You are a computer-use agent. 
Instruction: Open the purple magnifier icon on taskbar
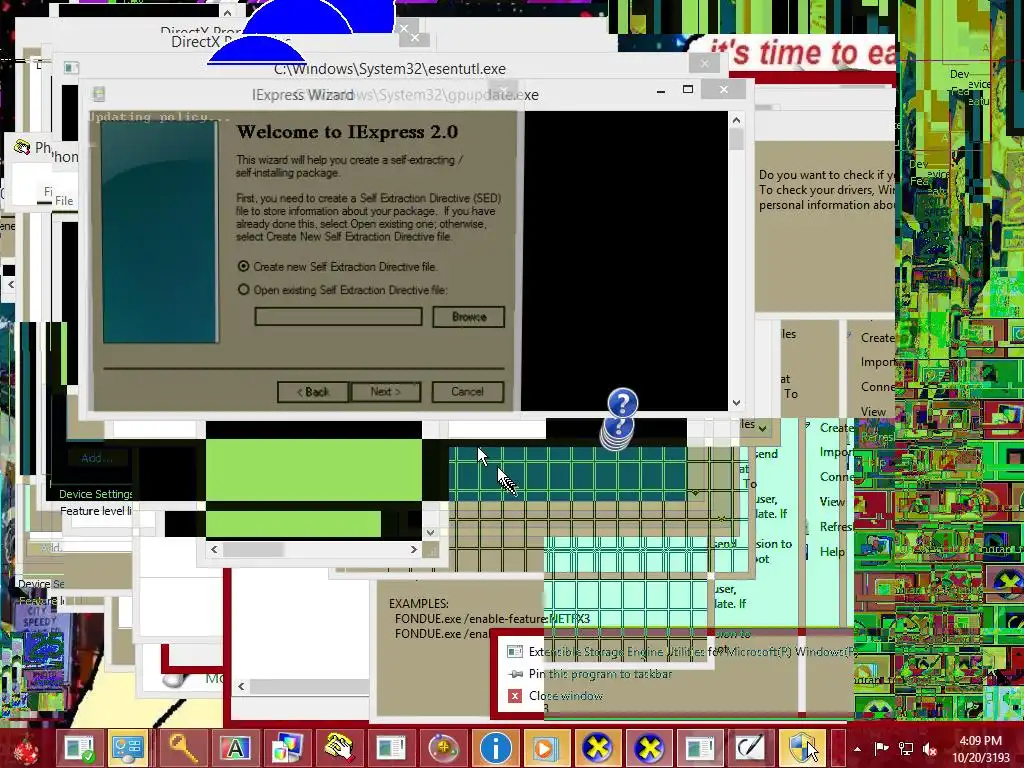(443, 748)
